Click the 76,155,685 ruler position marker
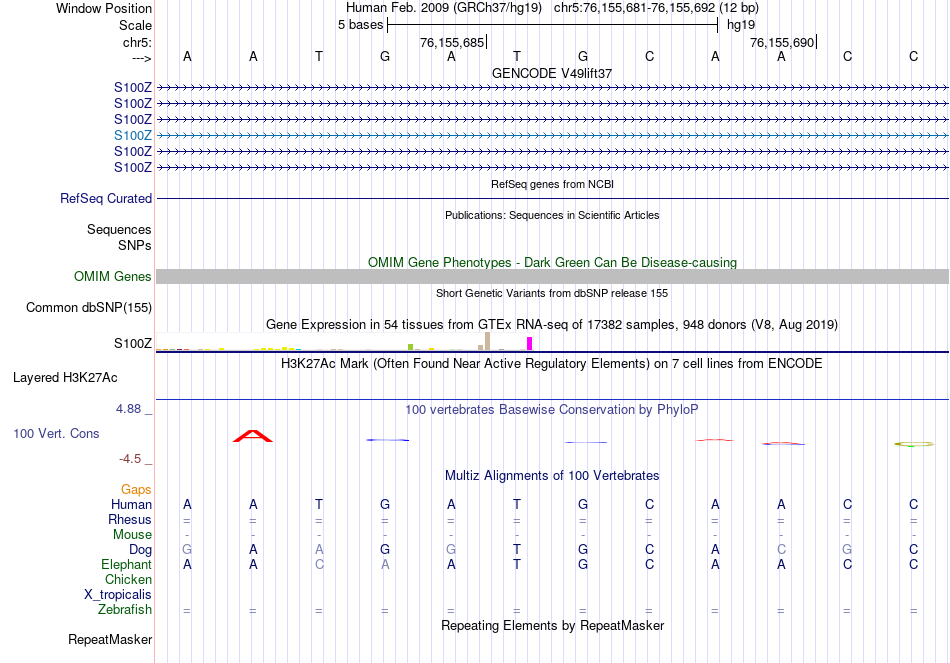The image size is (950, 663). 452,42
